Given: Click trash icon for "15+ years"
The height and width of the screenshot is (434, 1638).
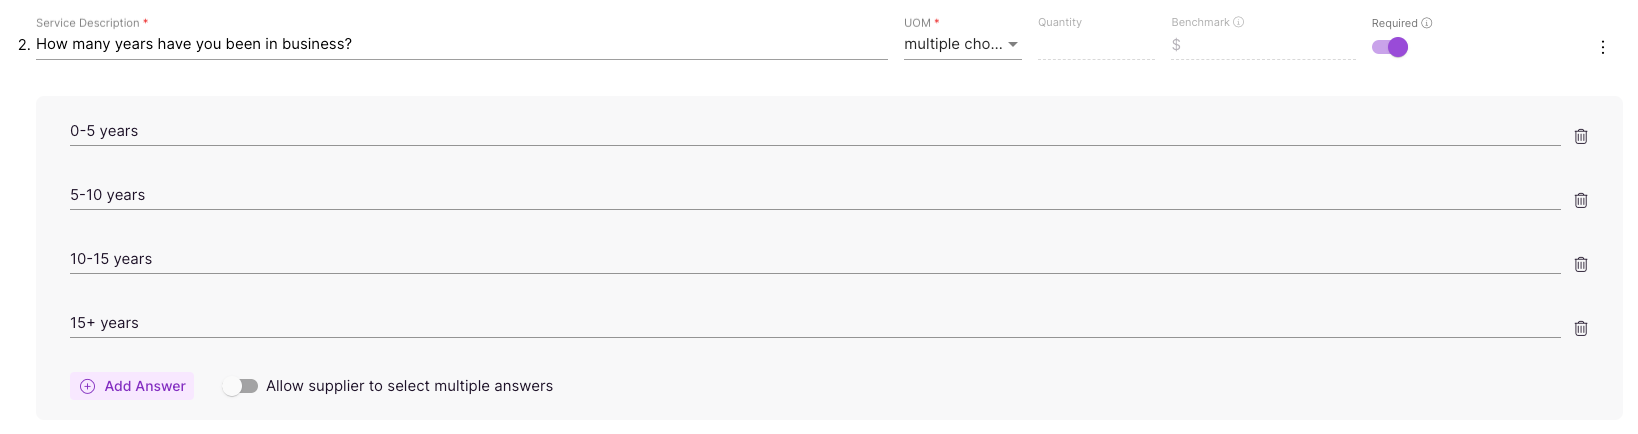Looking at the screenshot, I should click(1581, 328).
